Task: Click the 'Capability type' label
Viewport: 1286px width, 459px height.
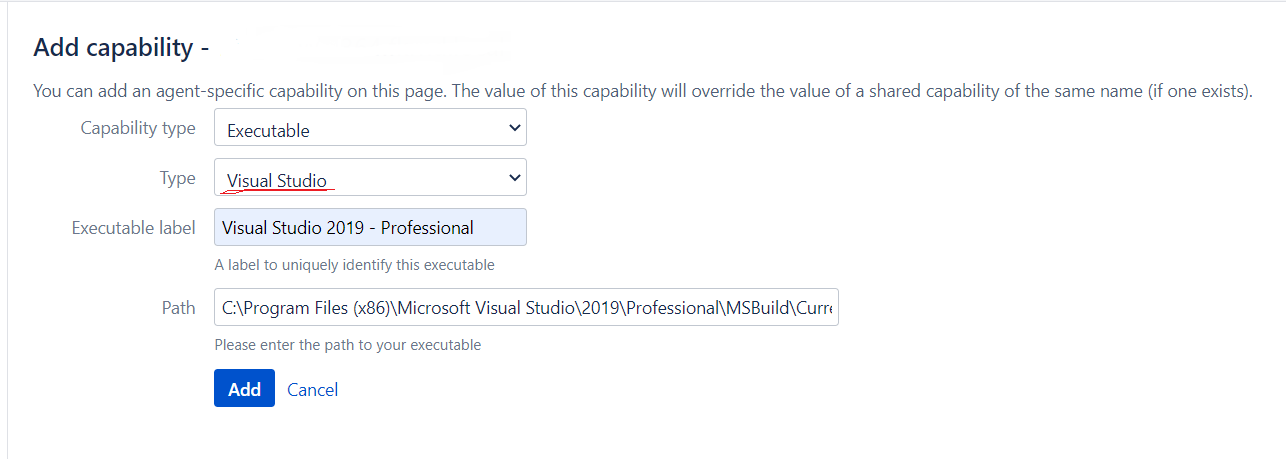Action: pos(138,128)
